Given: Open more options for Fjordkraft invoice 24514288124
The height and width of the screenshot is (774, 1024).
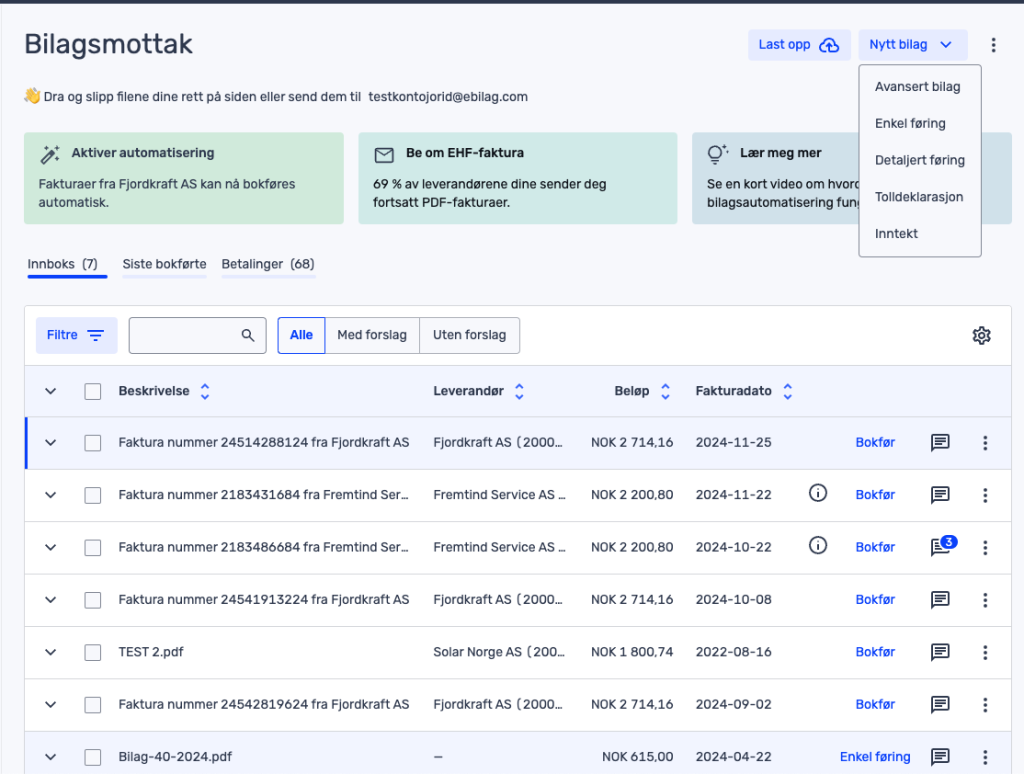Looking at the screenshot, I should pos(985,443).
